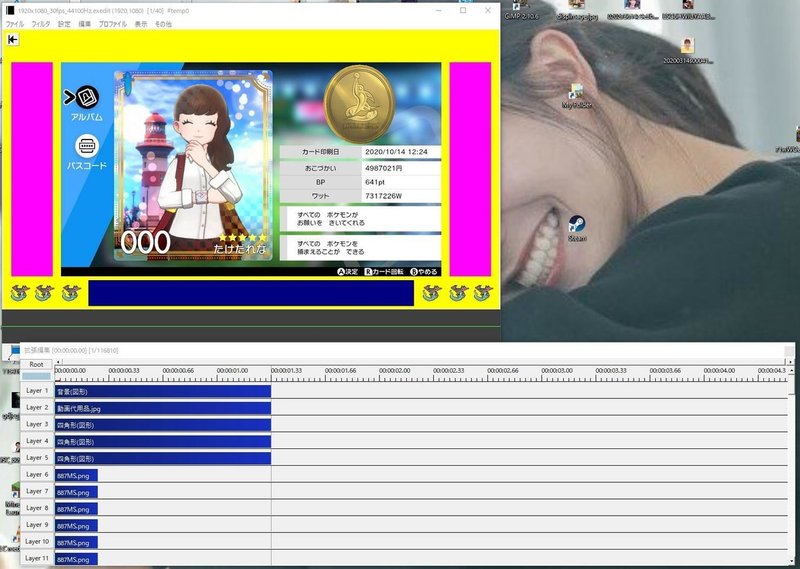Select the 887MS.png object on Layer 7
Screen dimensions: 800x569
[77, 492]
